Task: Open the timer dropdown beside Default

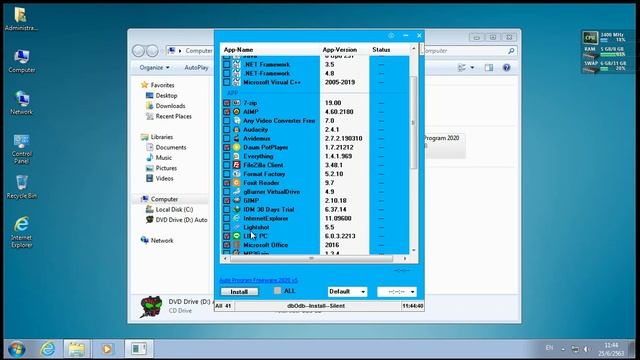Action: [397, 291]
